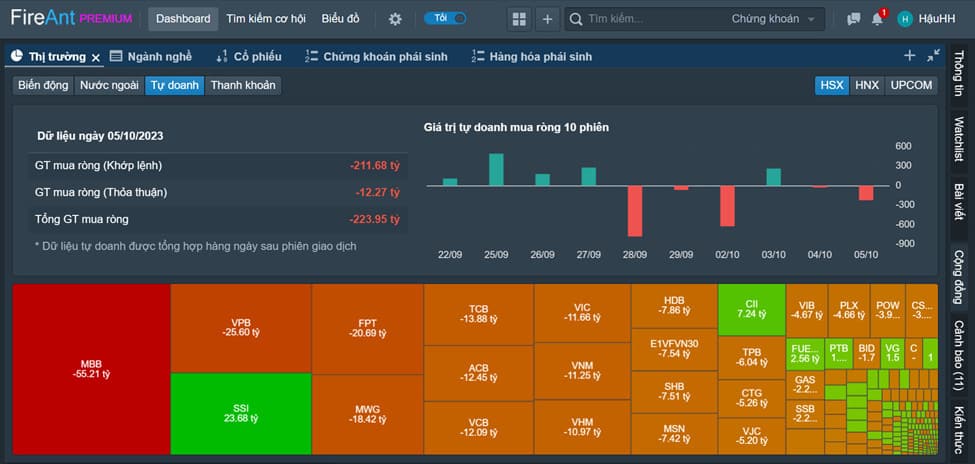Click the plus icon beside the search box
975x464 pixels.
click(x=547, y=19)
